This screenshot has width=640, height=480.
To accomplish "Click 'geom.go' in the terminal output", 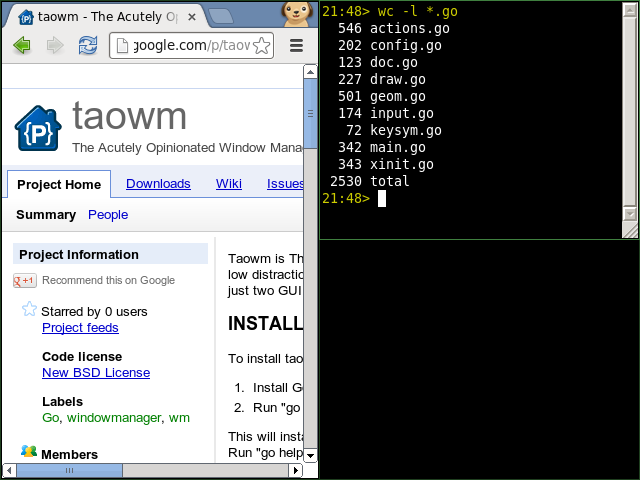I will (398, 96).
